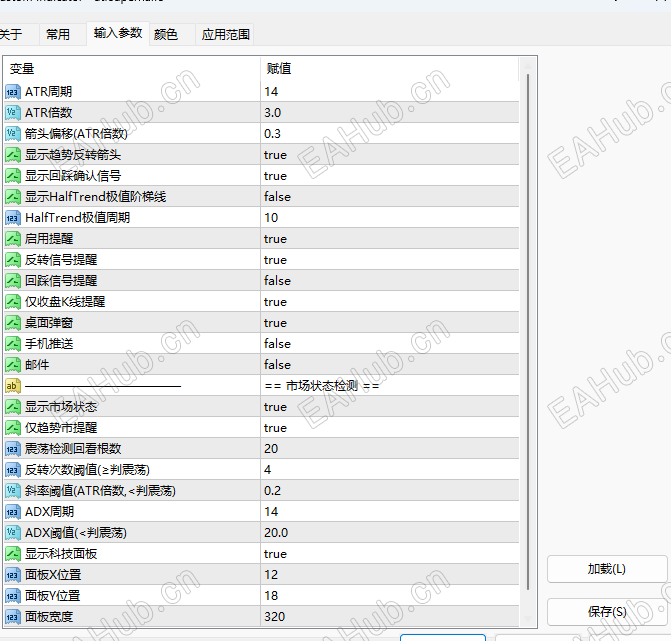The image size is (671, 641).
Task: Click the integer icon beside HalfTrend极值周期
Action: point(13,218)
